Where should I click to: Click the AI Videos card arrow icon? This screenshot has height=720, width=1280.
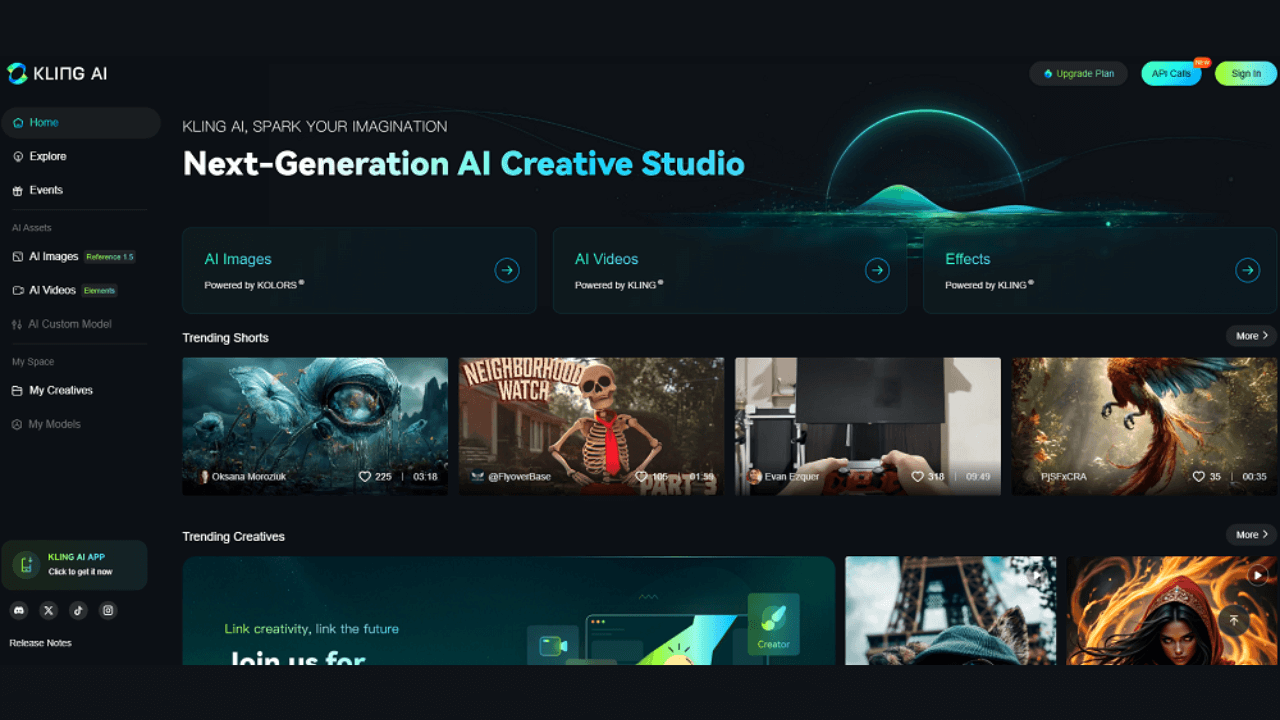pyautogui.click(x=877, y=270)
